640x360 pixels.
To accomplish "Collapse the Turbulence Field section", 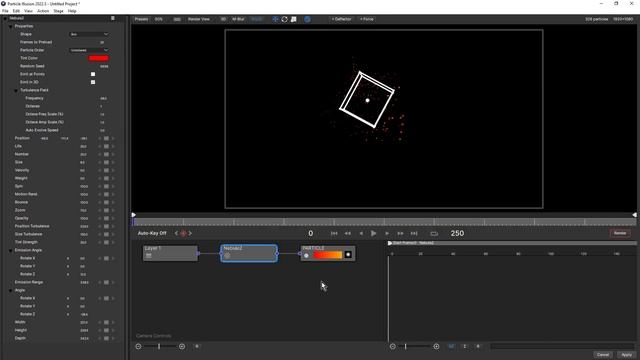I will [x=16, y=90].
